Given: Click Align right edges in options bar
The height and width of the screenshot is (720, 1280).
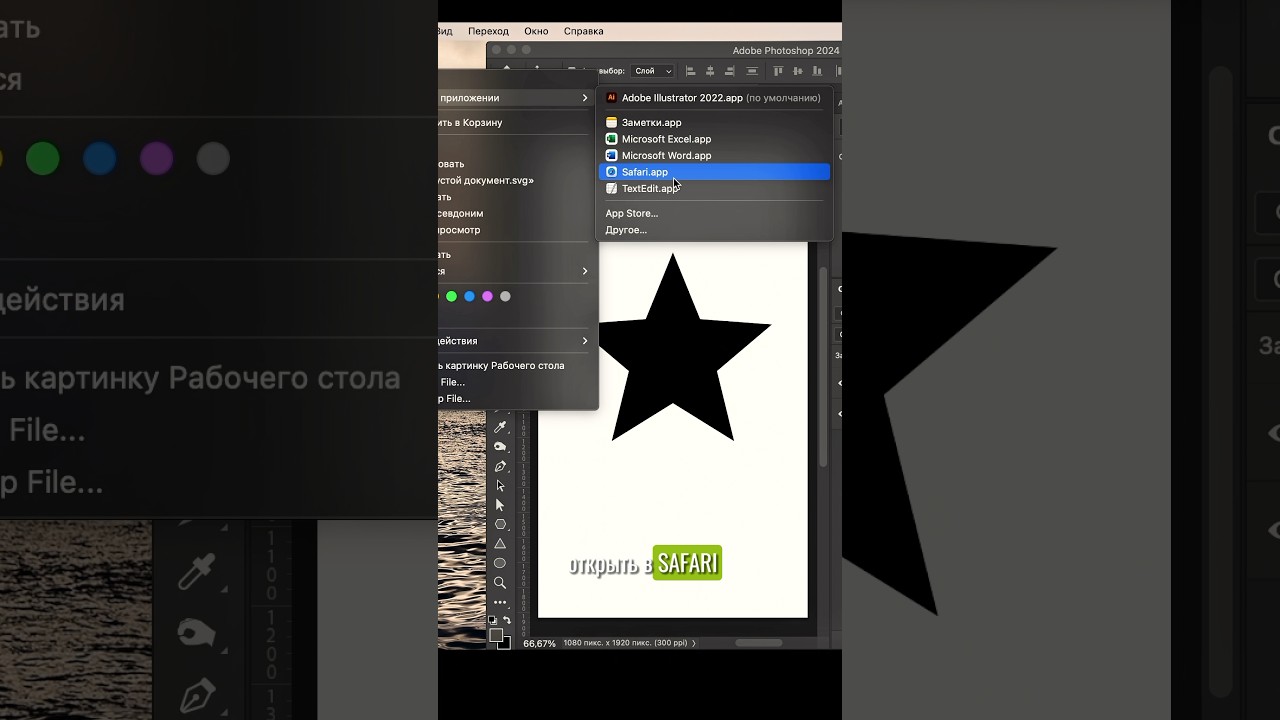Looking at the screenshot, I should pos(729,71).
